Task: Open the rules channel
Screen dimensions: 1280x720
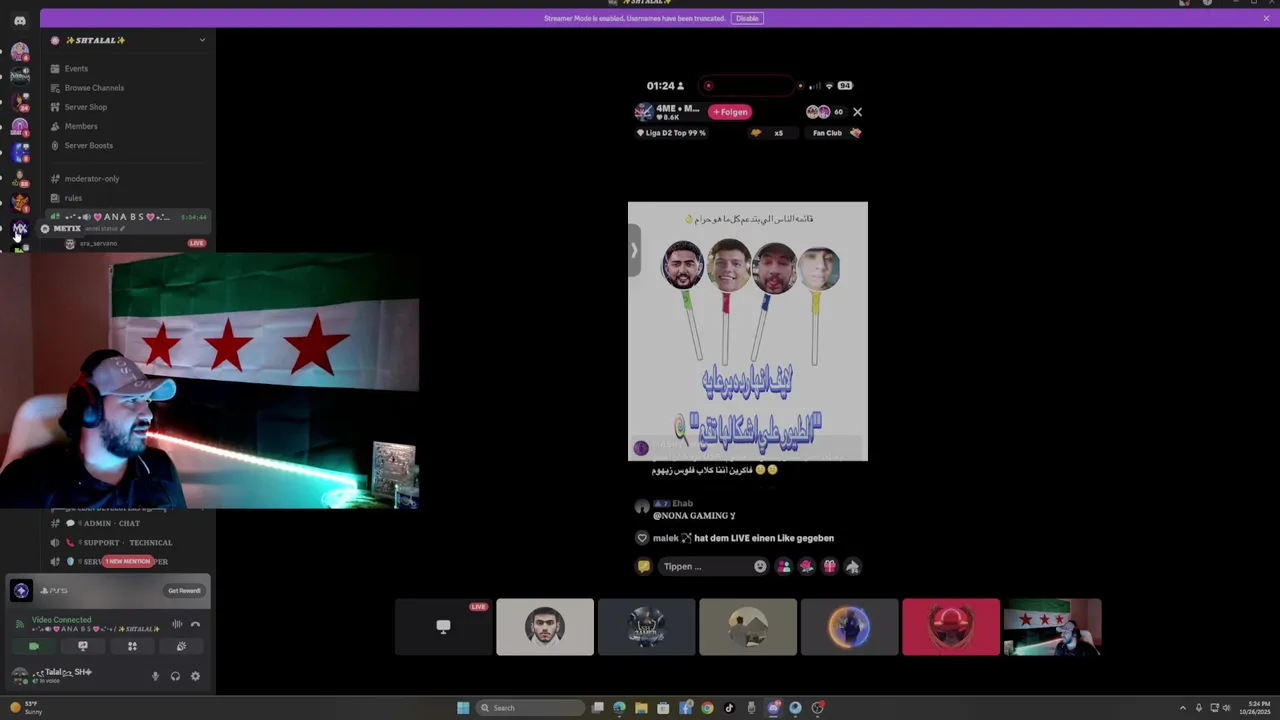Action: 128,198
